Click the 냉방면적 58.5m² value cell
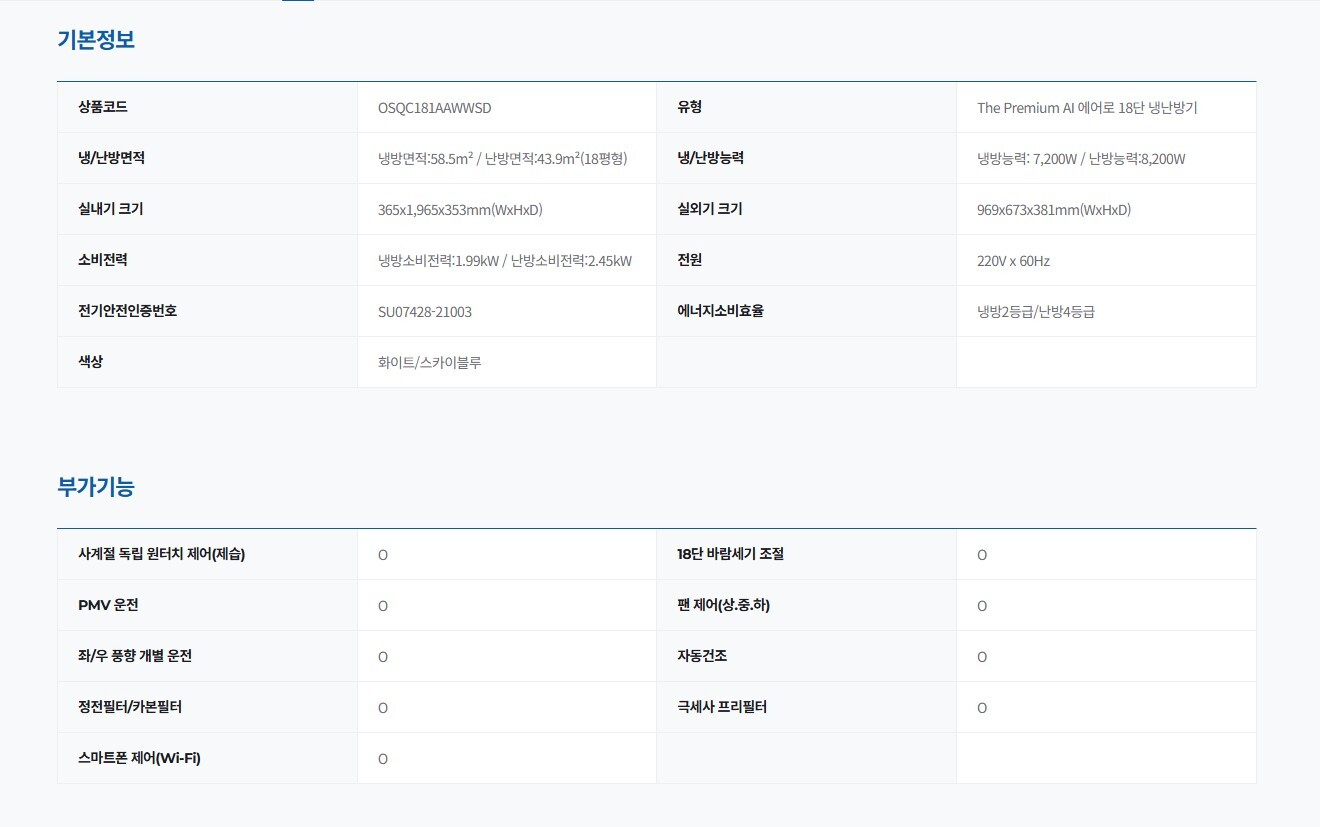Viewport: 1320px width, 827px height. coord(502,159)
